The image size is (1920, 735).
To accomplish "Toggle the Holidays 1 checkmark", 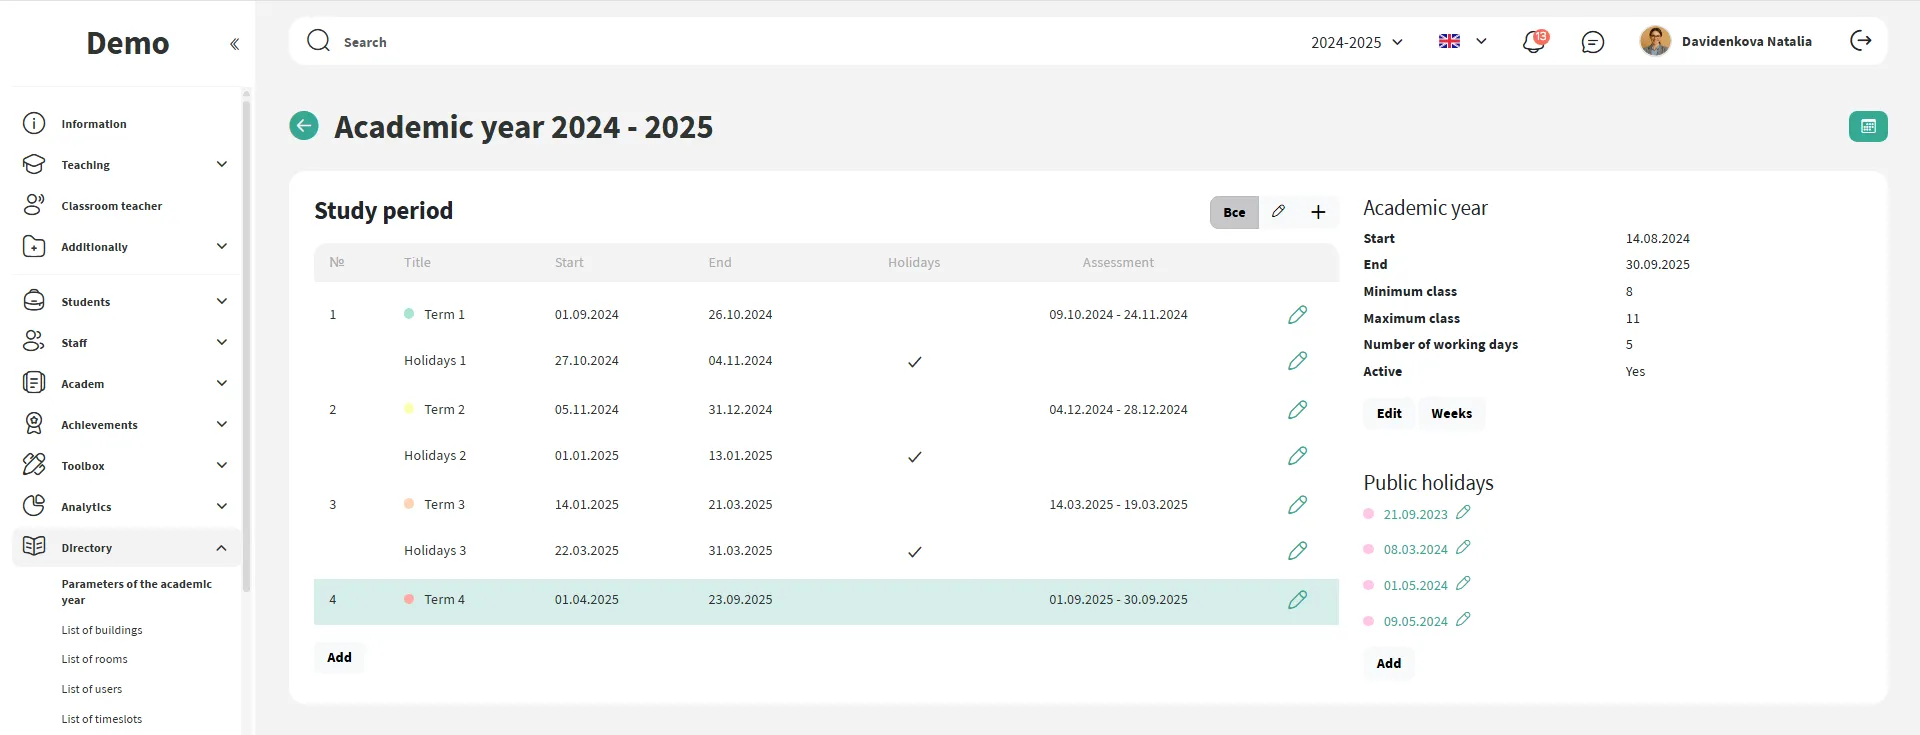I will (x=914, y=362).
